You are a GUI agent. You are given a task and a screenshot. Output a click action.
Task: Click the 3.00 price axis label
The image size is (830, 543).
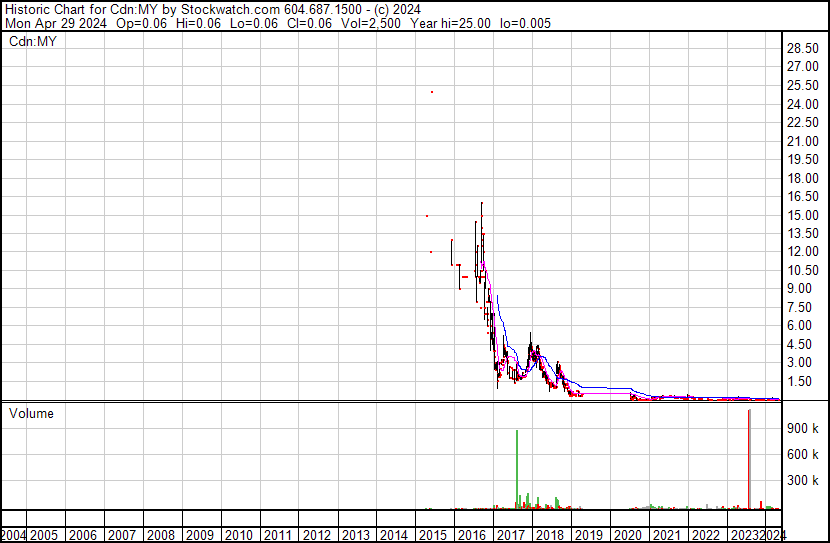point(799,362)
